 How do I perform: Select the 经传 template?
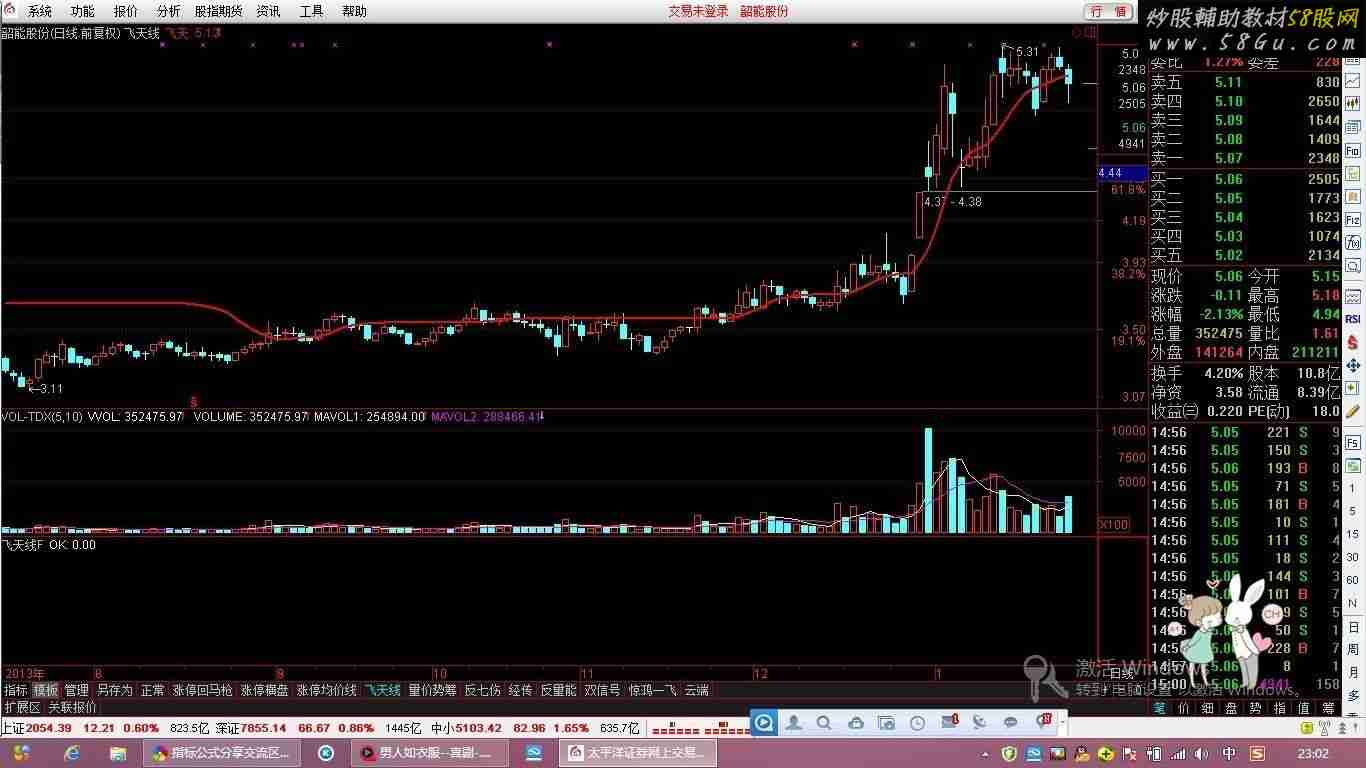point(520,690)
